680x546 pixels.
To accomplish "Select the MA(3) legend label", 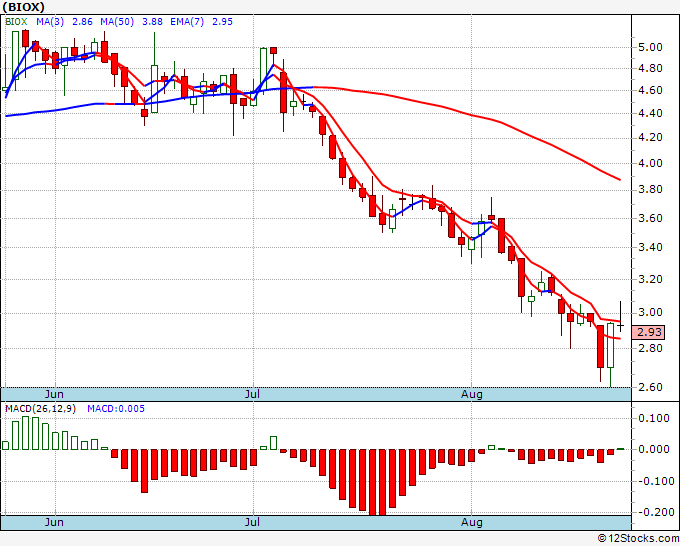I will pos(50,22).
